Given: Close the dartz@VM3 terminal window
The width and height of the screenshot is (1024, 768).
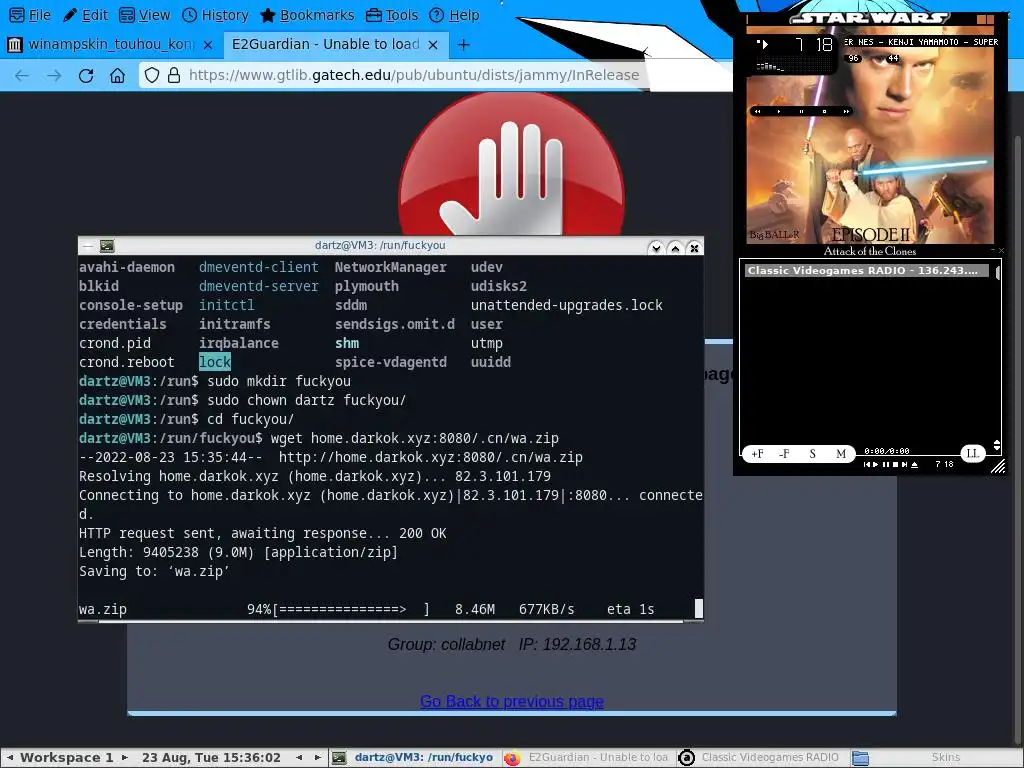Looking at the screenshot, I should point(694,248).
